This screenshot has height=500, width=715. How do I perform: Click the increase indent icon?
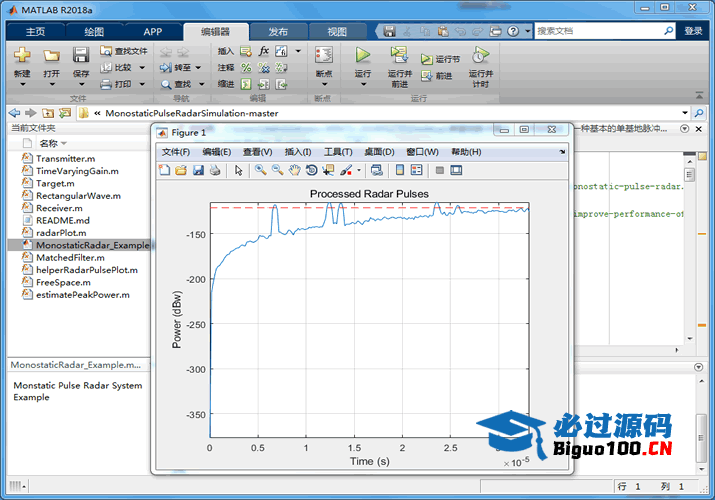pos(264,84)
